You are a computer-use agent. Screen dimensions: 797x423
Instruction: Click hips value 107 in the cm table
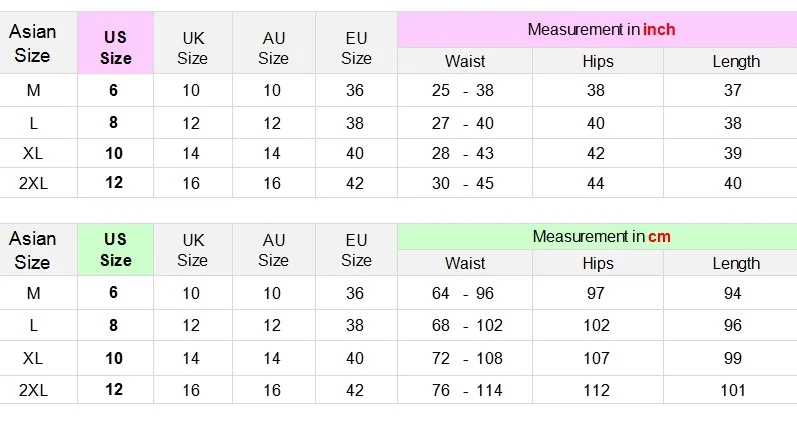596,358
